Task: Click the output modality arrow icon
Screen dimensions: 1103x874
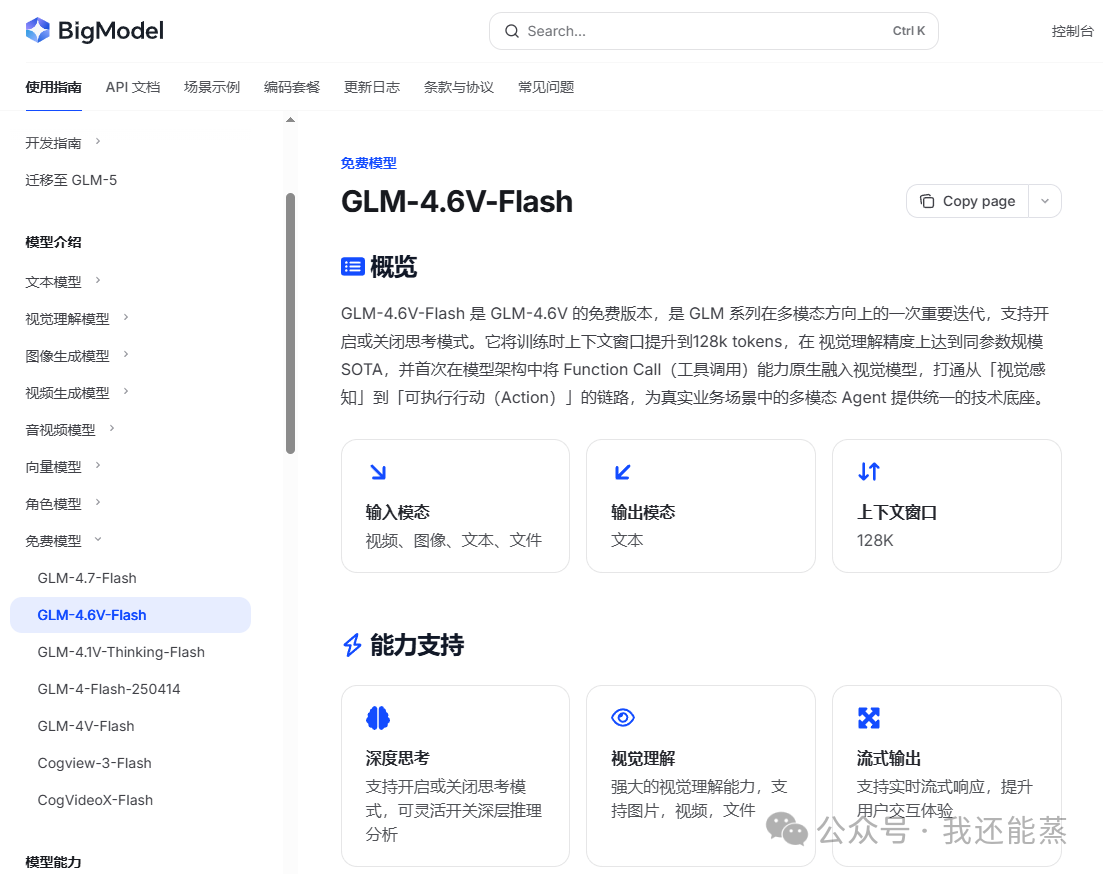Action: click(x=623, y=472)
